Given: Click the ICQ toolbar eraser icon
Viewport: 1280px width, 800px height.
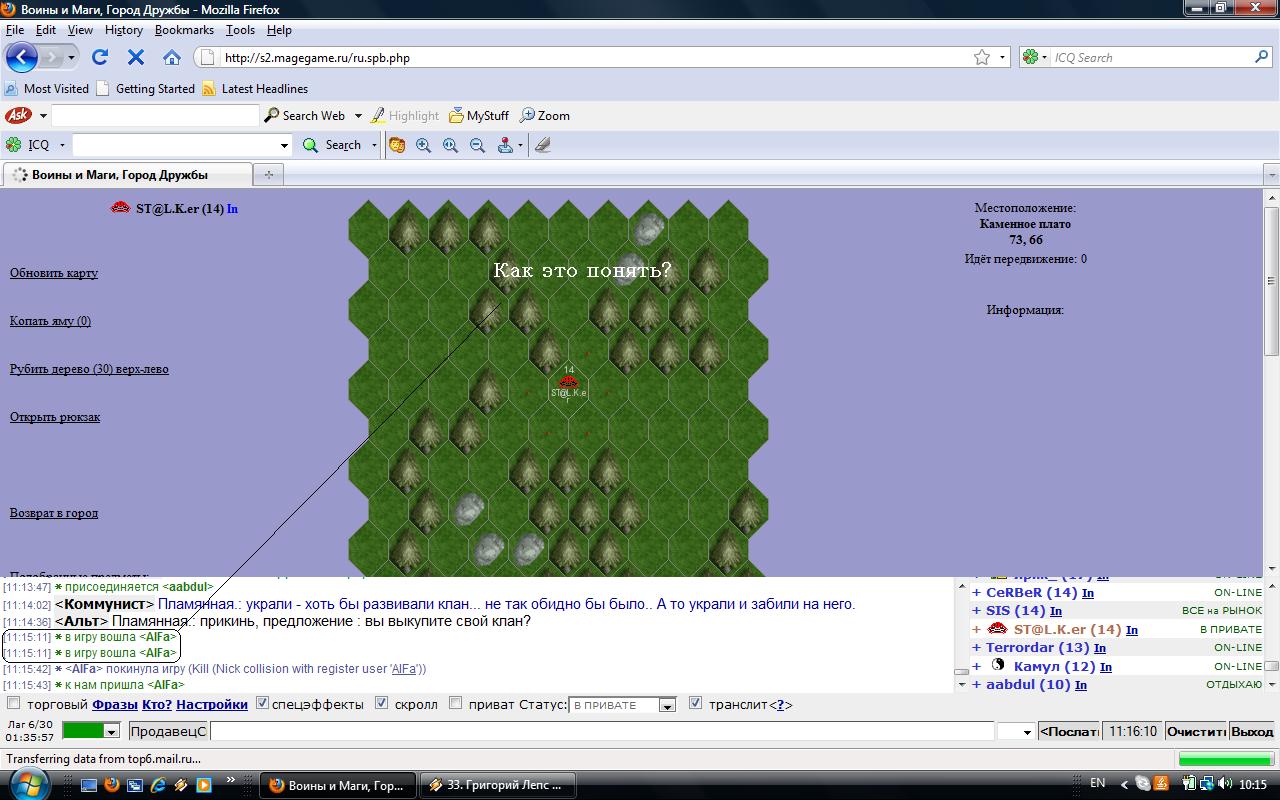Looking at the screenshot, I should (542, 145).
